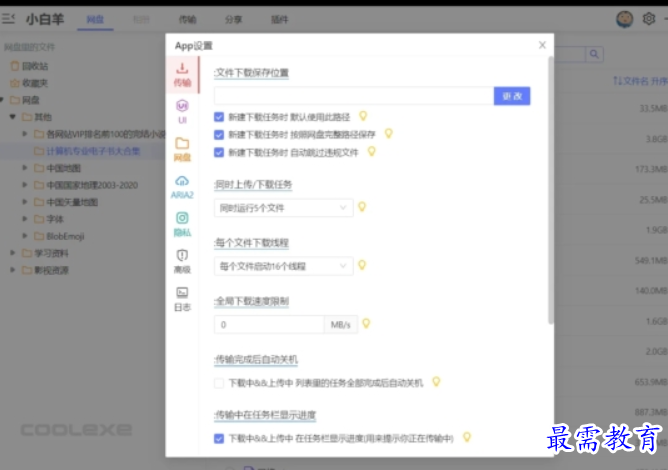Expand the 中国矢量地图 folder arrow
The width and height of the screenshot is (668, 470).
(x=25, y=202)
